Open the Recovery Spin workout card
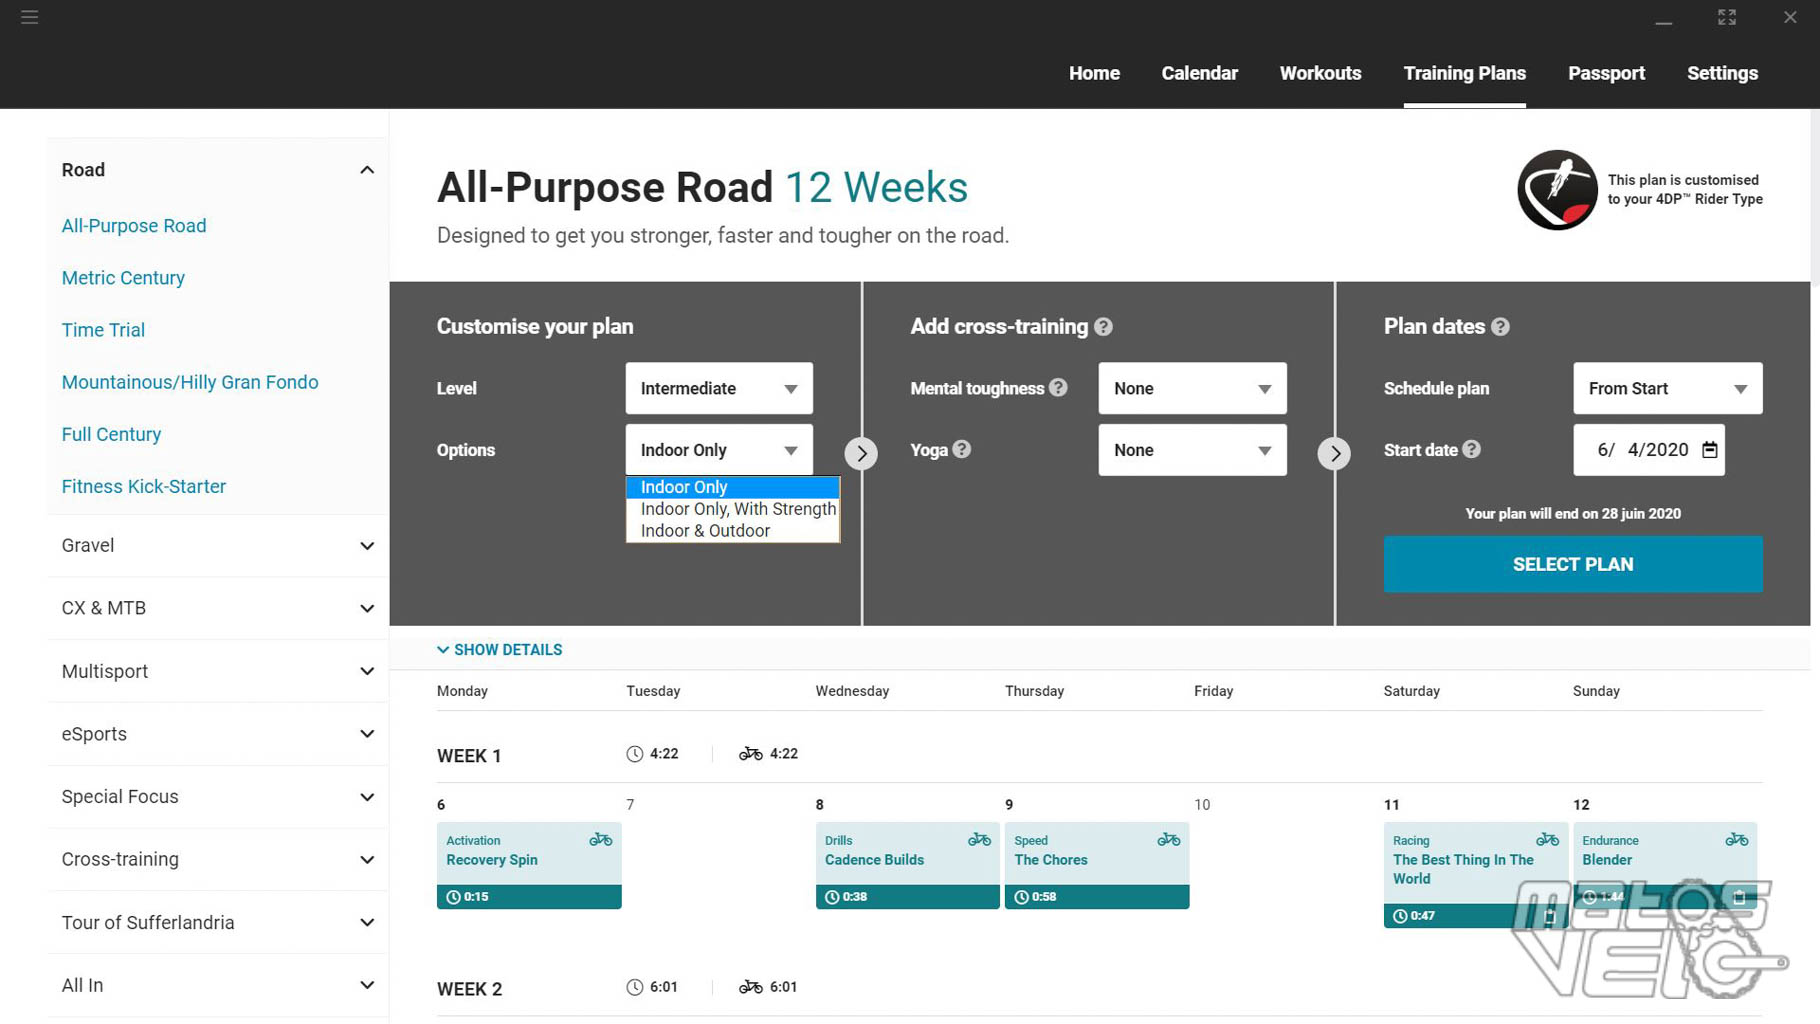The image size is (1820, 1024). point(529,866)
